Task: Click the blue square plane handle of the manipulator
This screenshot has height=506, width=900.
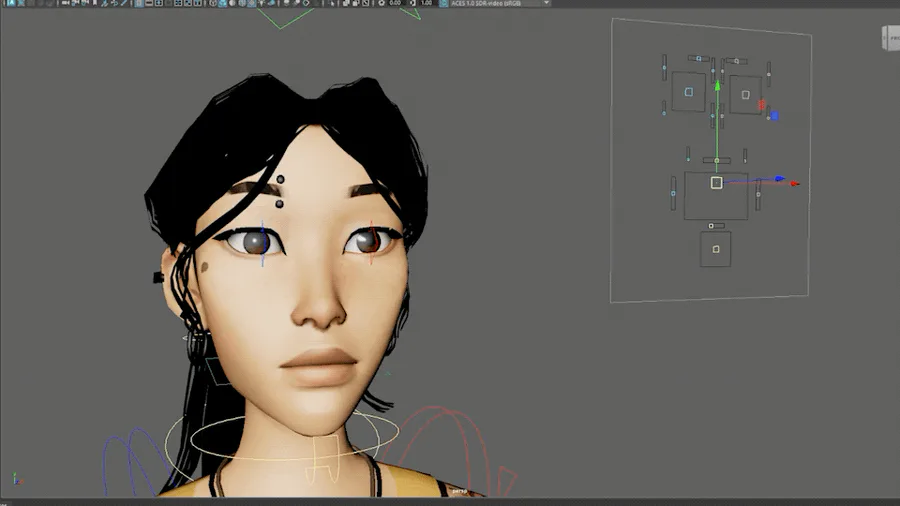Action: tap(775, 116)
